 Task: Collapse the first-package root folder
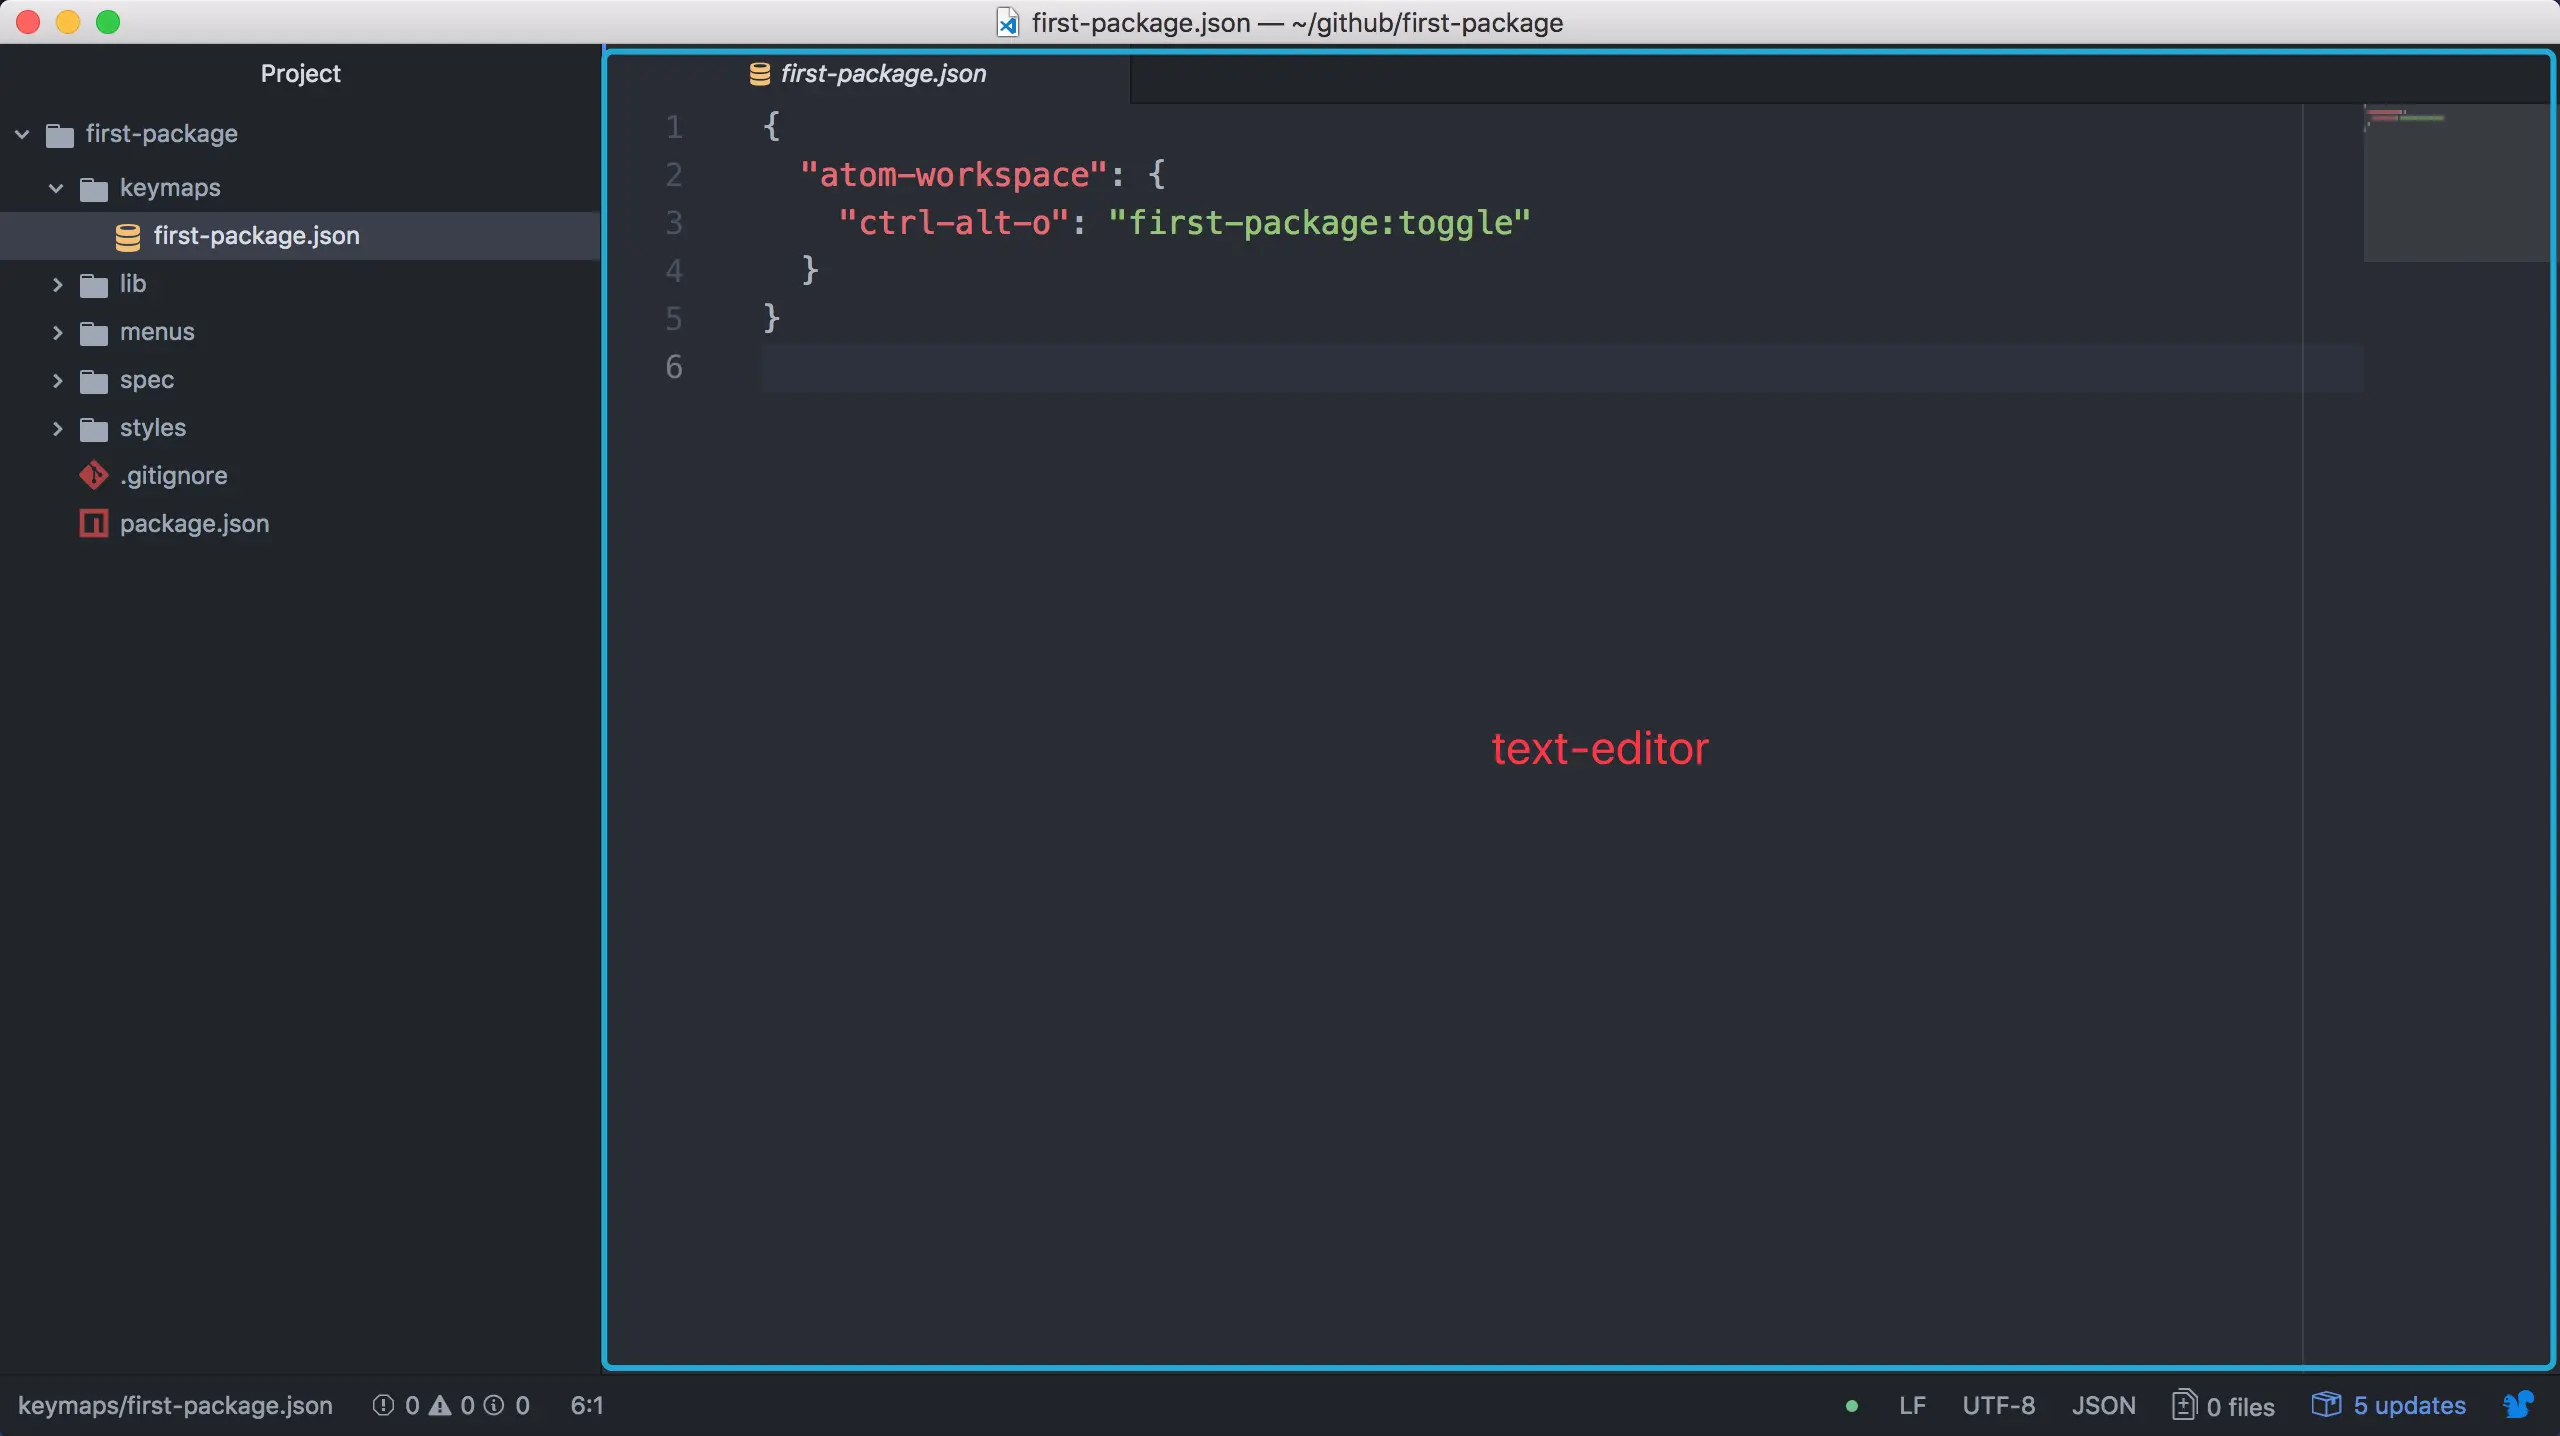point(22,134)
